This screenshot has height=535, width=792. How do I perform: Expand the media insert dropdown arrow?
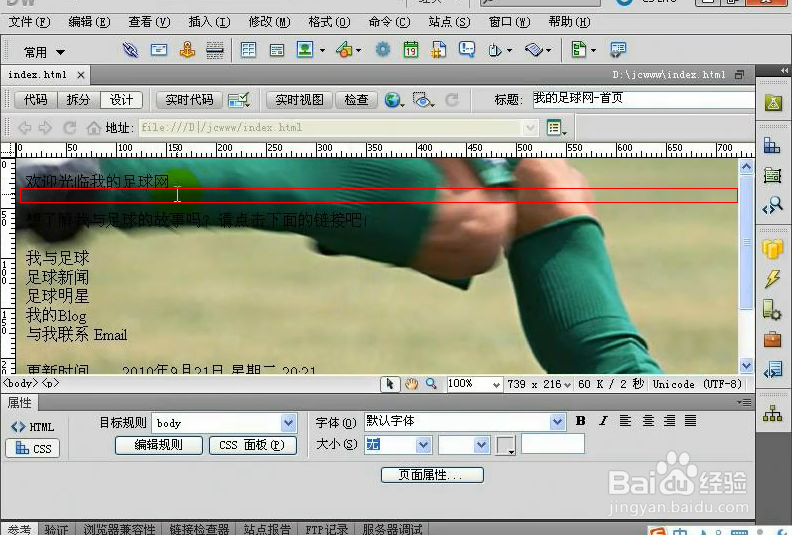(358, 50)
